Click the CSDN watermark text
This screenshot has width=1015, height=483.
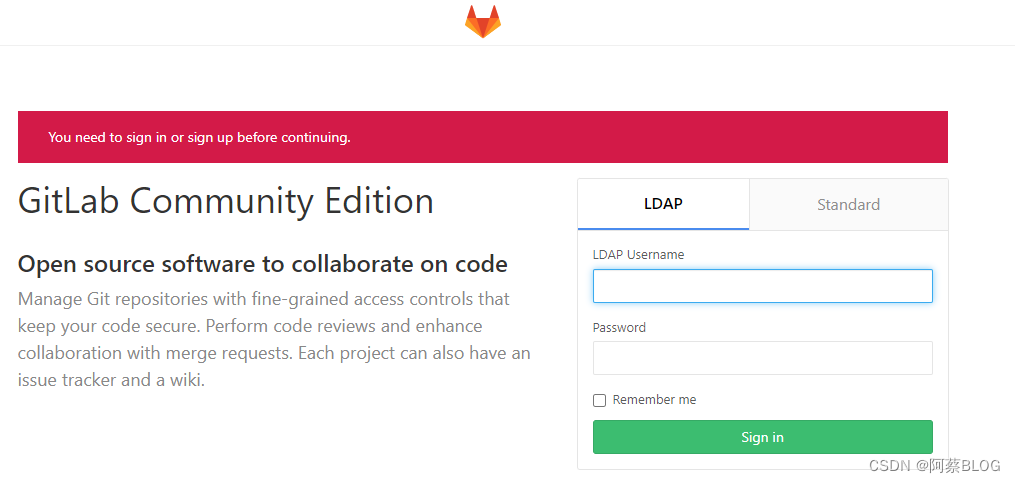(x=887, y=466)
